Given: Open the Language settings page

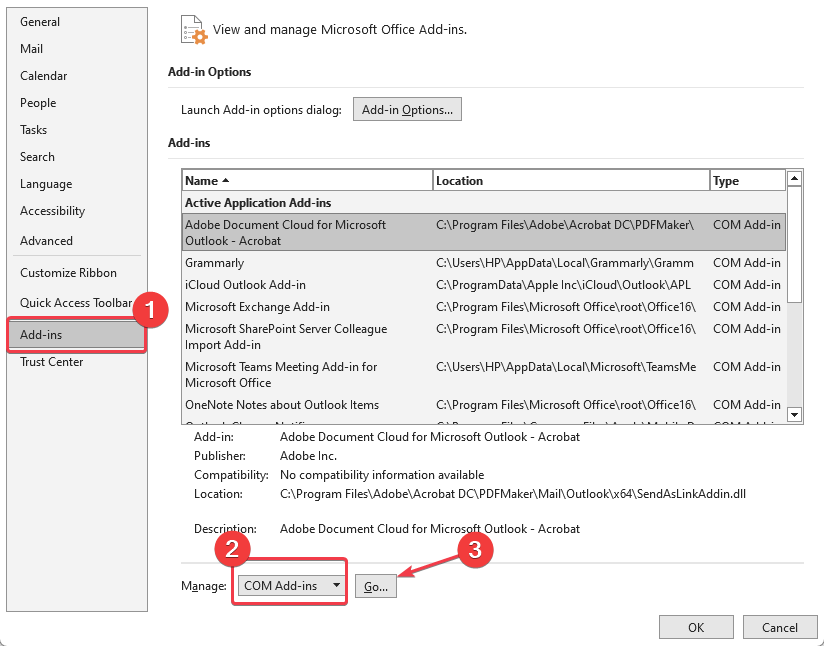Looking at the screenshot, I should [x=45, y=184].
